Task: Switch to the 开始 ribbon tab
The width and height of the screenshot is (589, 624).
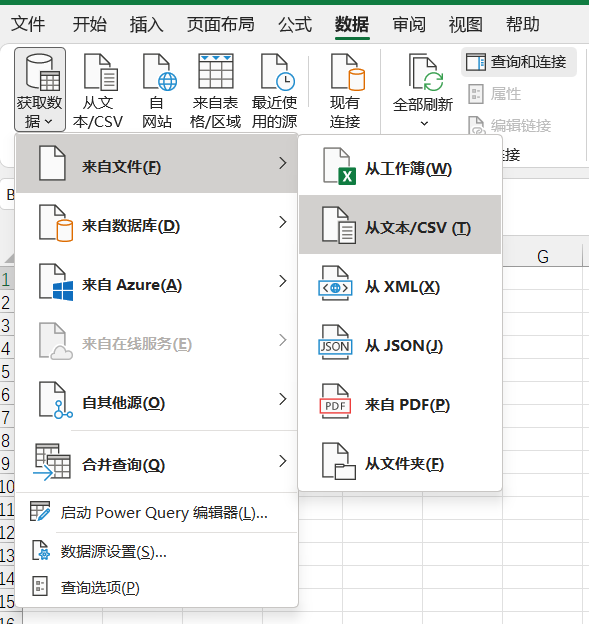Action: click(90, 25)
